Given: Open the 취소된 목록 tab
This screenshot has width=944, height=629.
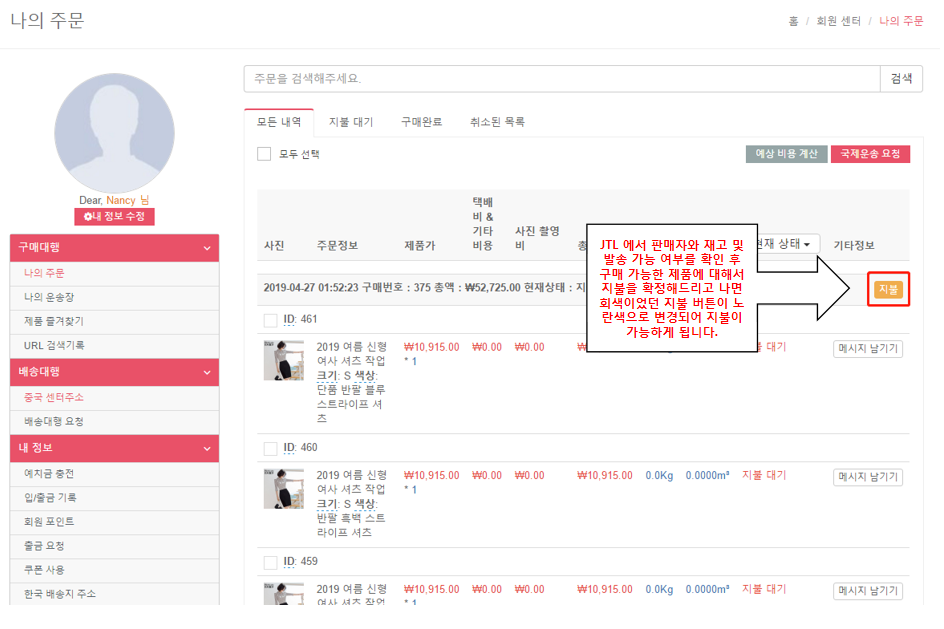Looking at the screenshot, I should pos(497,122).
